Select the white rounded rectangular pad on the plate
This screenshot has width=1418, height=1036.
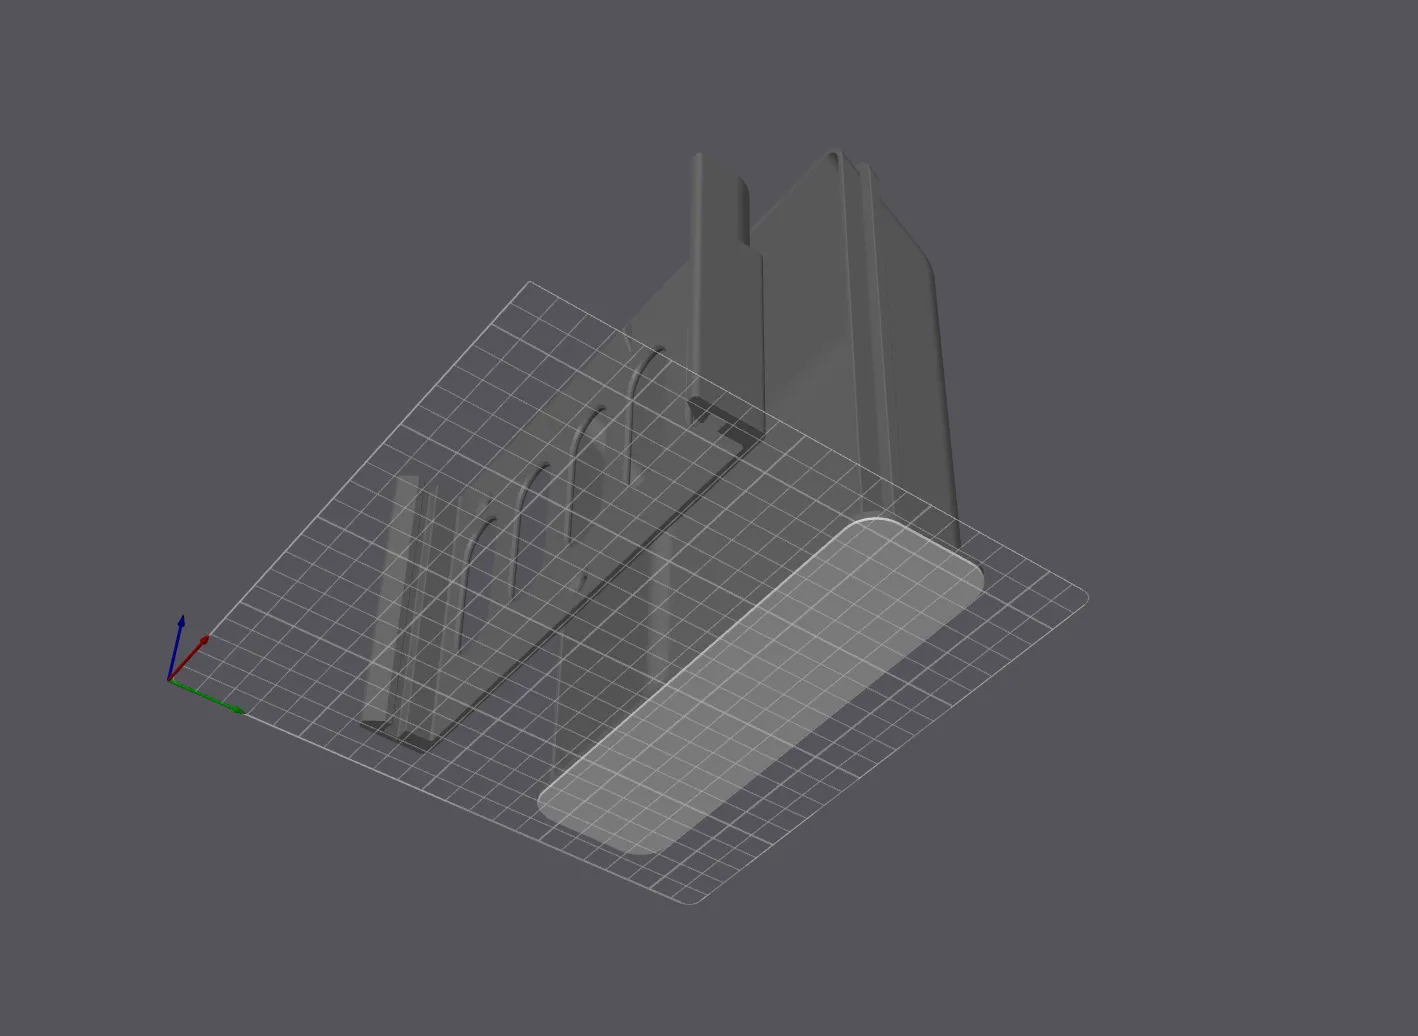(760, 686)
